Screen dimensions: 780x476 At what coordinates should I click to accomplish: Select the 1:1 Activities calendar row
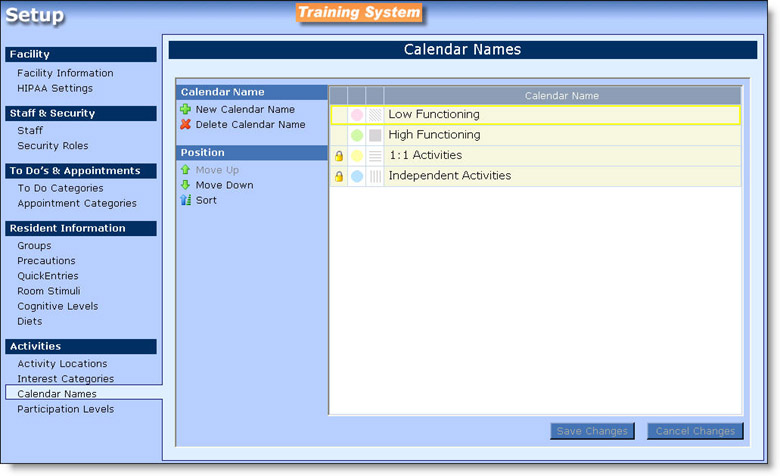tap(535, 156)
